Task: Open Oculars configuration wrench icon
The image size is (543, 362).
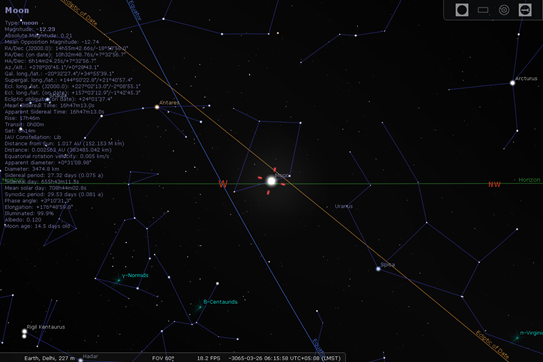Action: (525, 10)
